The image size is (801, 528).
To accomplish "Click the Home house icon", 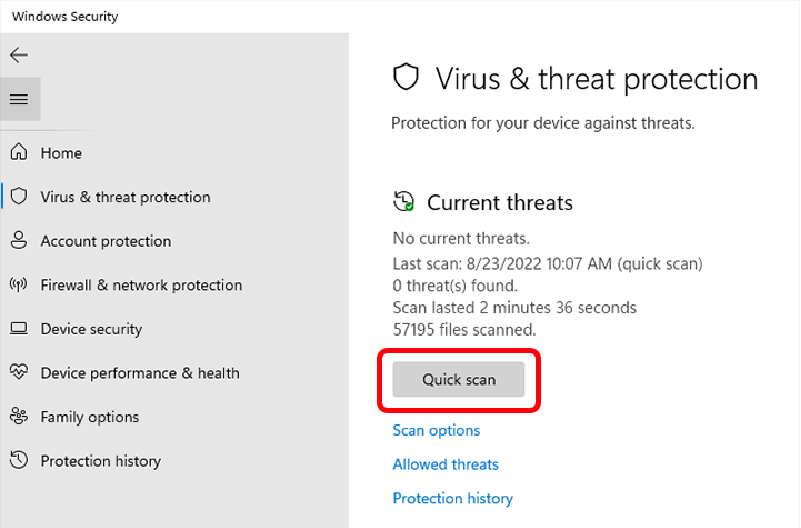I will pyautogui.click(x=19, y=153).
